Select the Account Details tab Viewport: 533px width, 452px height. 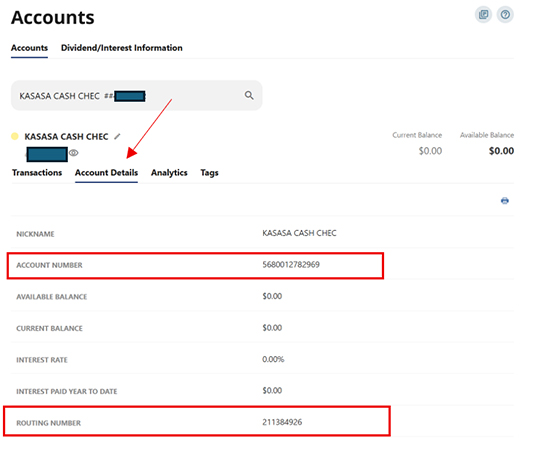pos(106,173)
